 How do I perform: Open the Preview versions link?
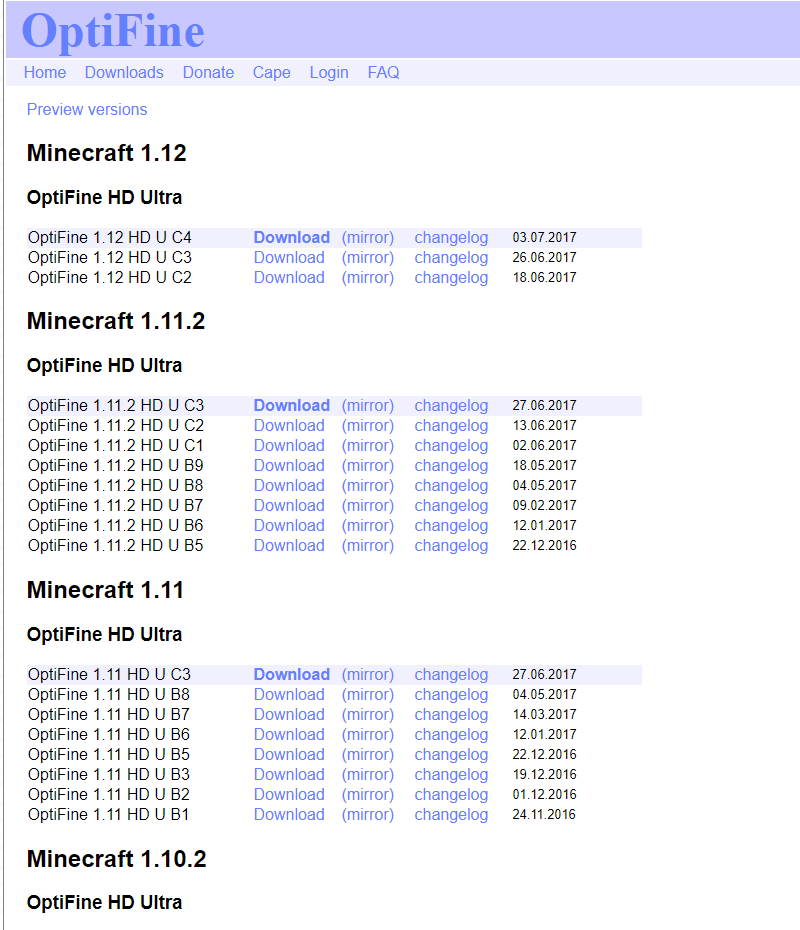pyautogui.click(x=87, y=110)
